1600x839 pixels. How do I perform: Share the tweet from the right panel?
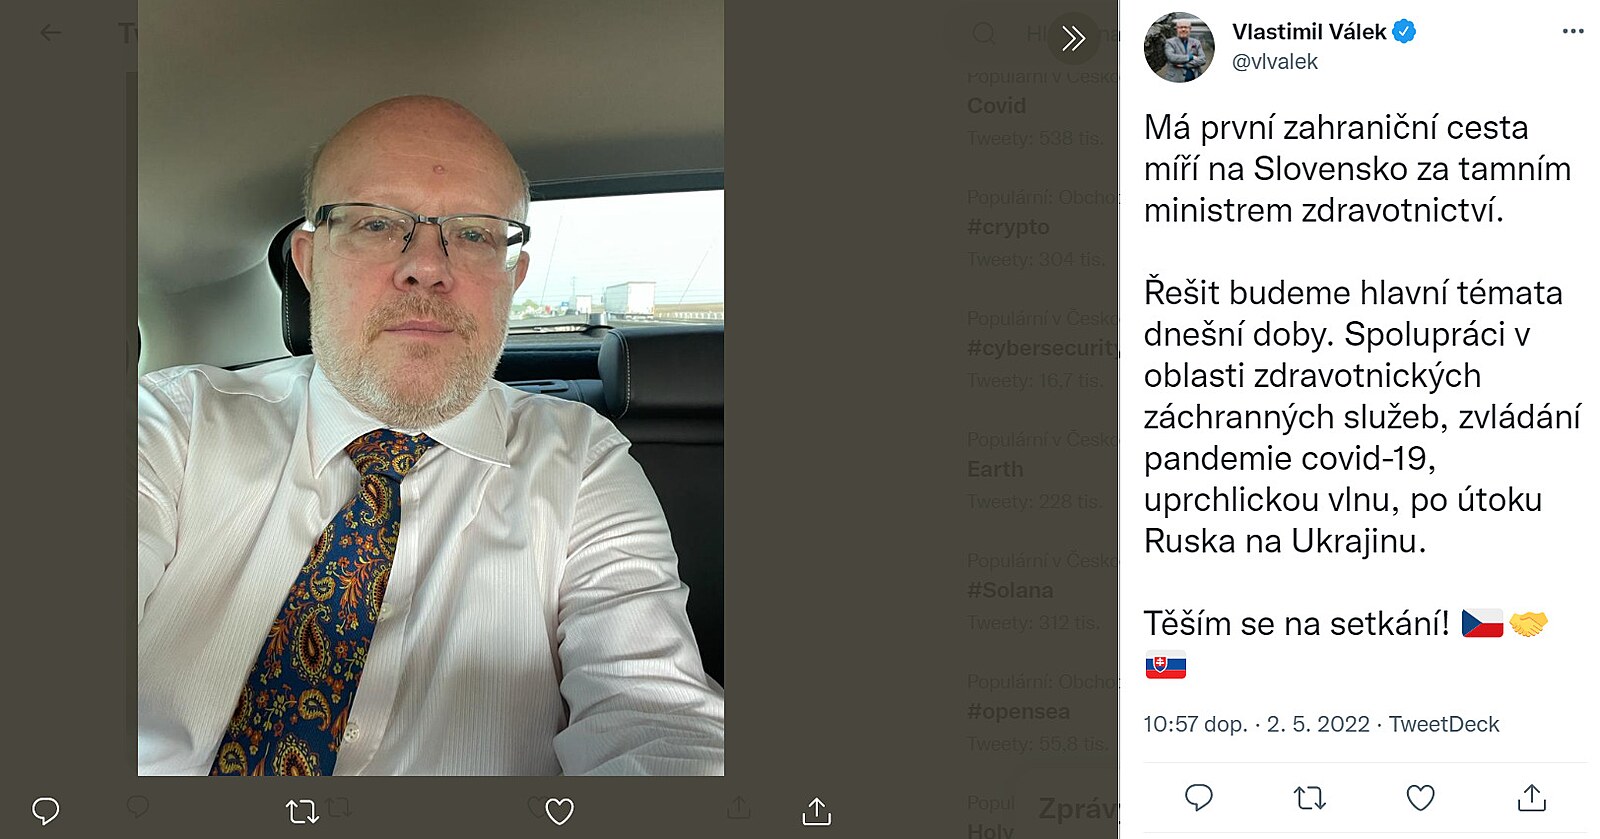coord(1531,797)
